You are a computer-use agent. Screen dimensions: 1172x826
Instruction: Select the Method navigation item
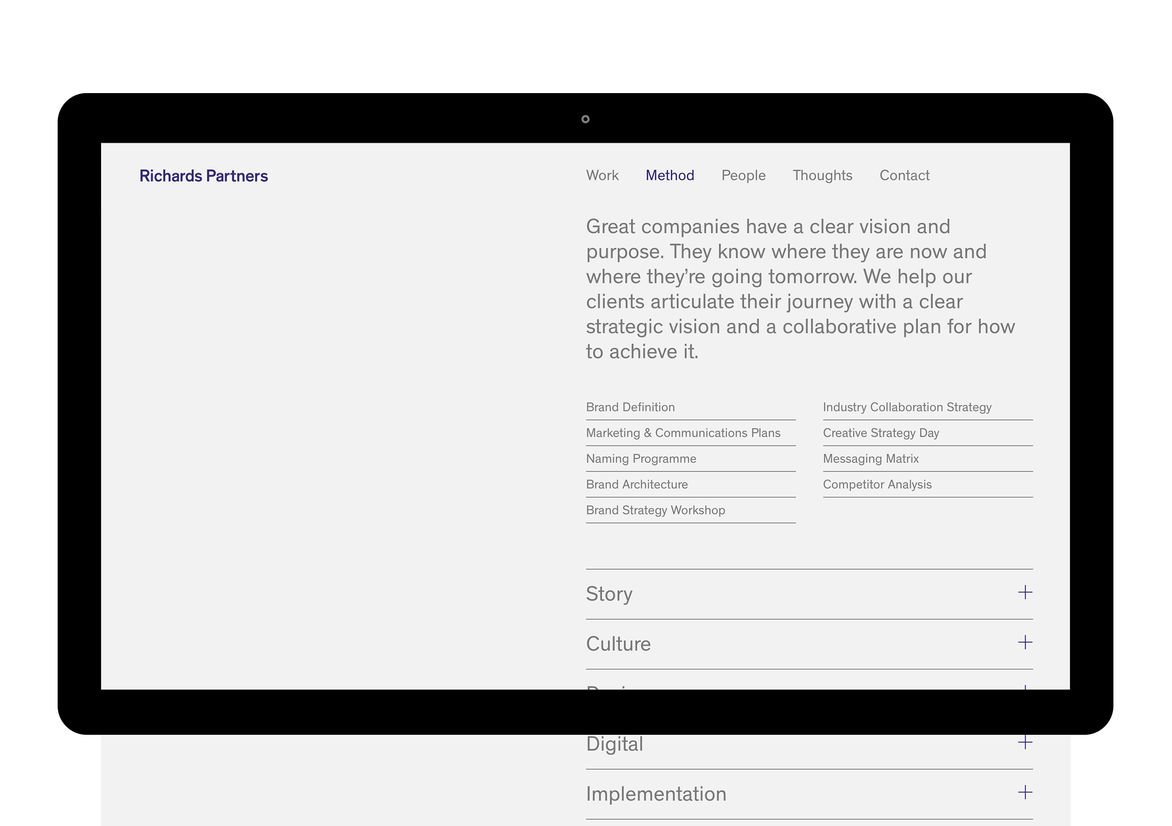tap(670, 175)
